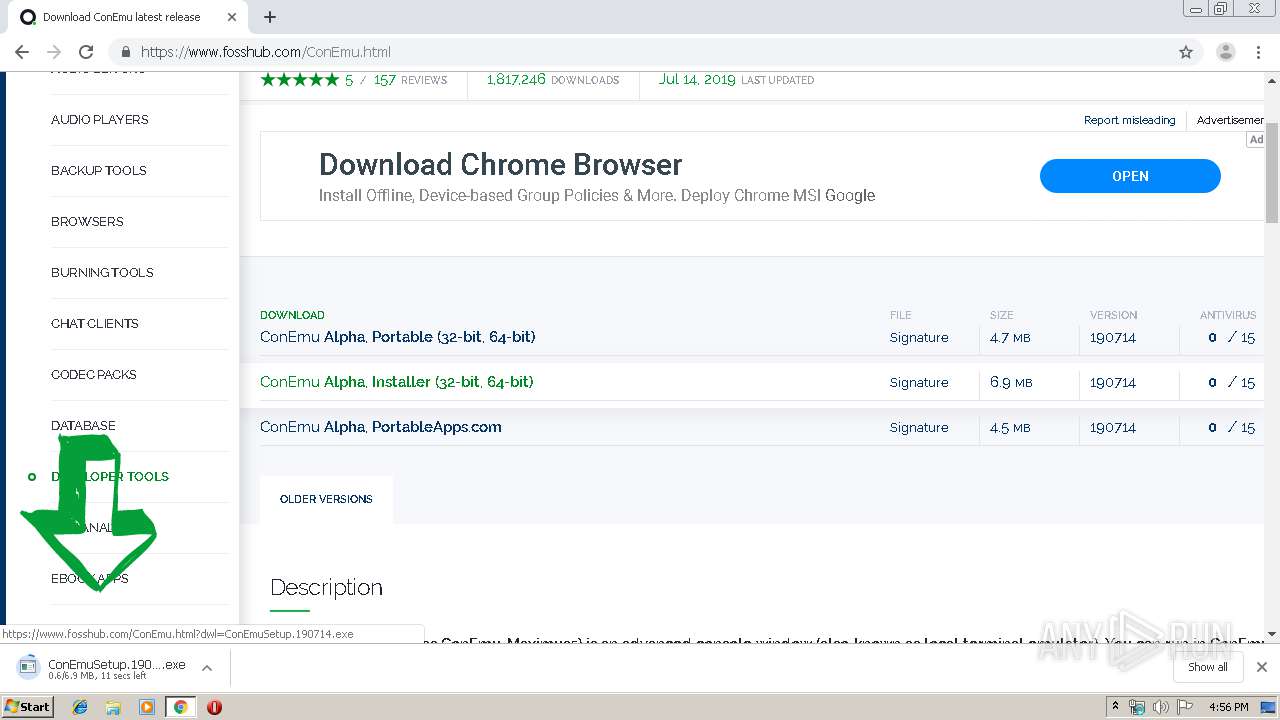Viewport: 1280px width, 720px height.
Task: Bookmark this page with the star icon
Action: tap(1186, 52)
